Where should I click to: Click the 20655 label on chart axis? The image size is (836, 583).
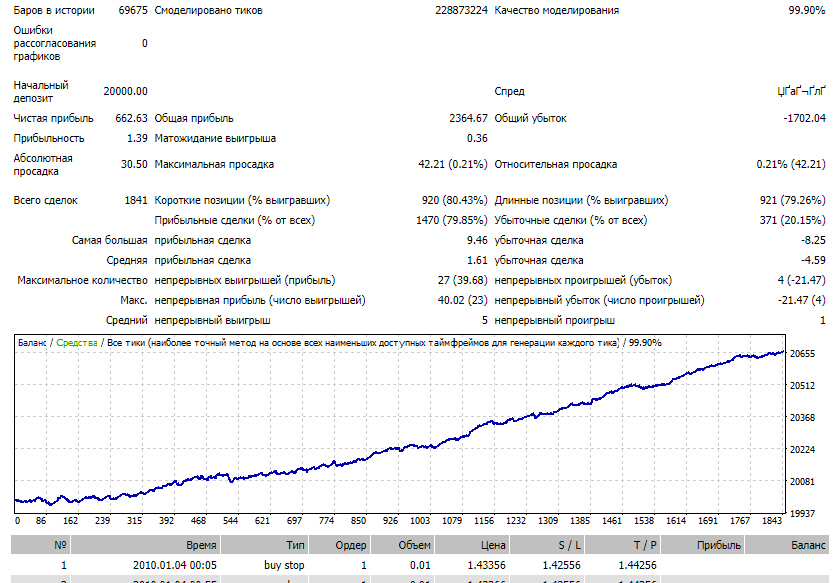(802, 354)
